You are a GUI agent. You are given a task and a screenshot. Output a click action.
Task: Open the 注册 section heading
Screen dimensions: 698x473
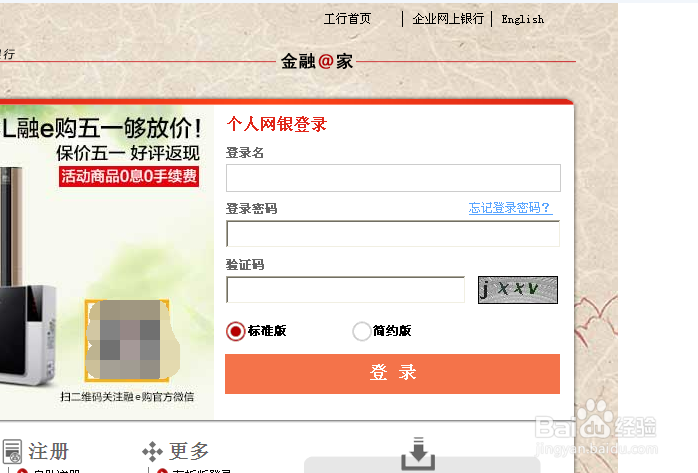point(49,451)
